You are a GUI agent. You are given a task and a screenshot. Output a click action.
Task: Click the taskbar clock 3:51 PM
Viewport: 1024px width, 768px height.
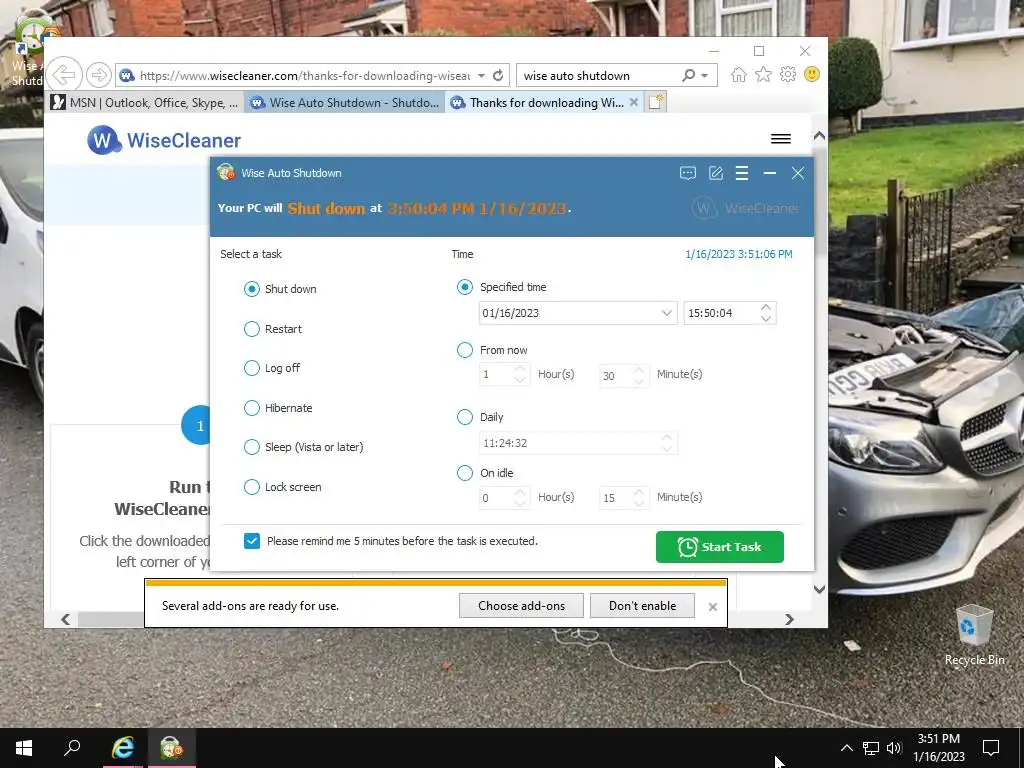tap(938, 748)
